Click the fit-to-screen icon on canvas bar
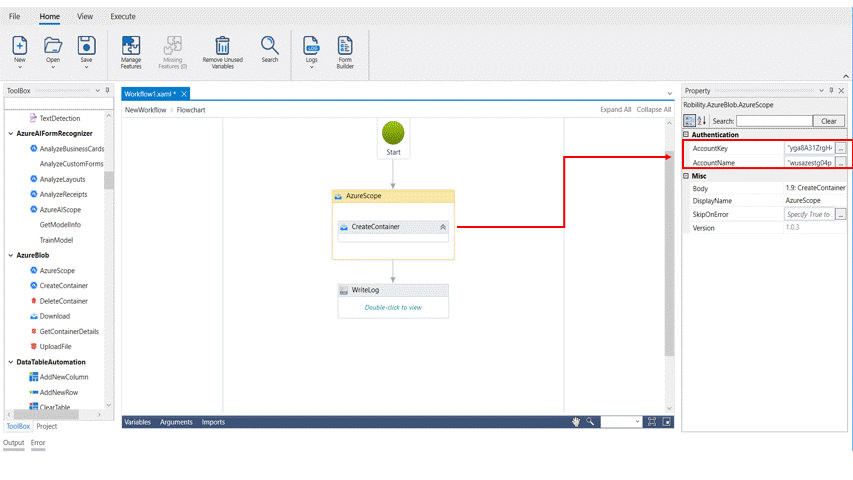Screen dimensions: 853x480 [652, 422]
